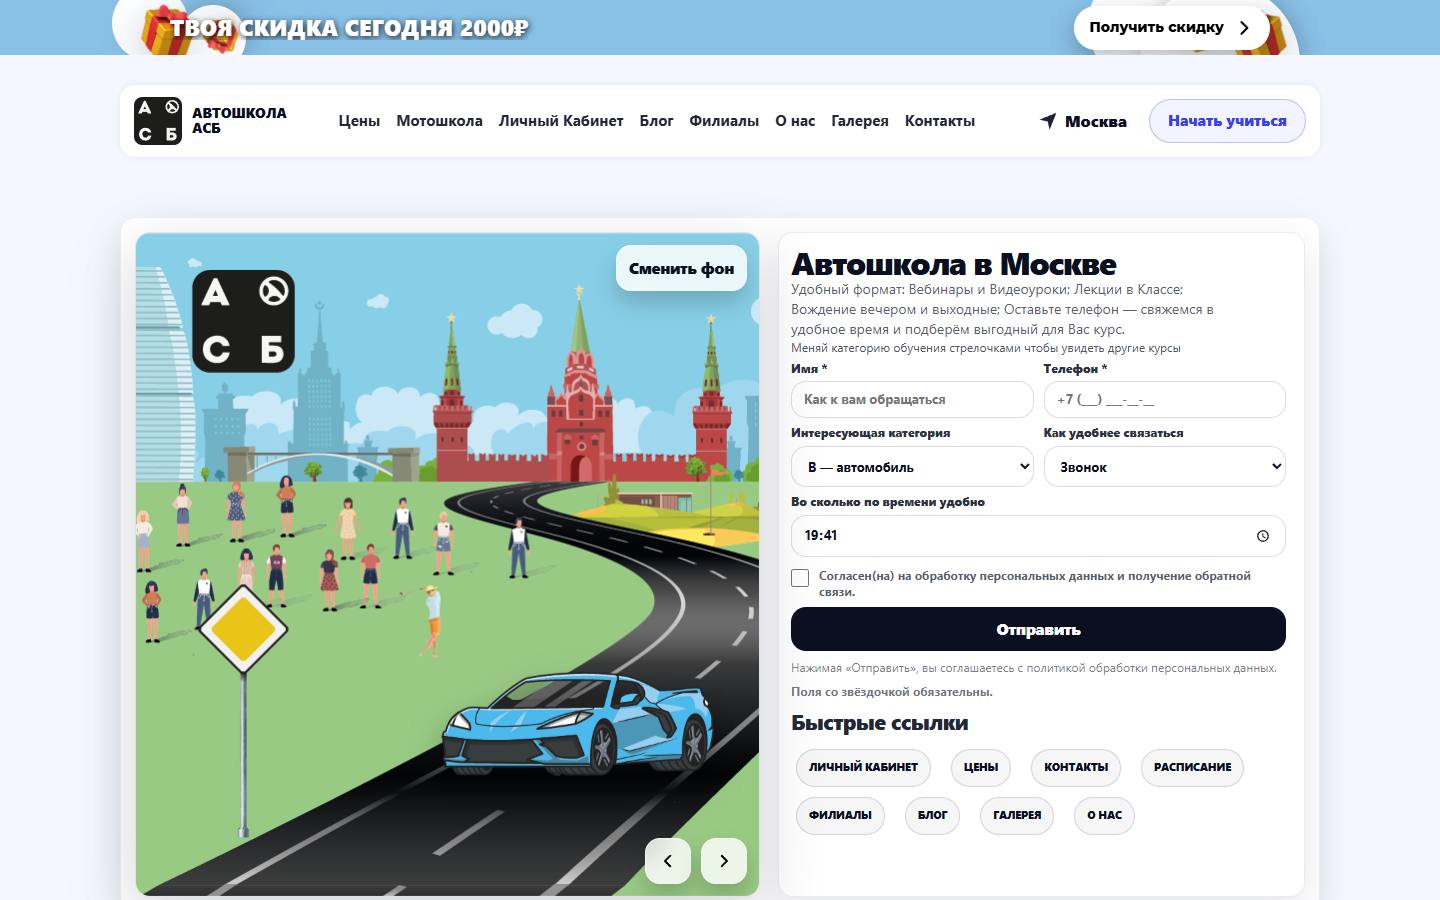The height and width of the screenshot is (900, 1440).
Task: Open РАСПИСАНИЕ quick link
Action: click(x=1192, y=767)
